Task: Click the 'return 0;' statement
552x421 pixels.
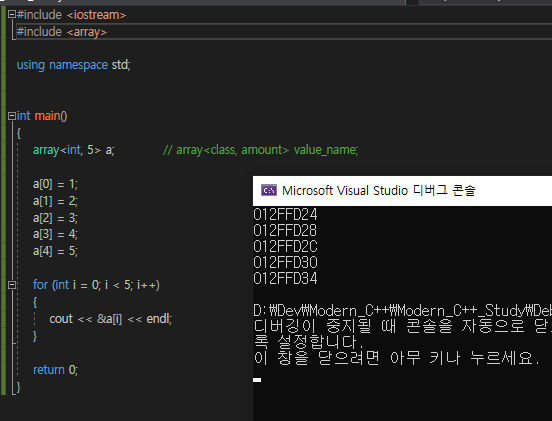Action: (x=55, y=370)
